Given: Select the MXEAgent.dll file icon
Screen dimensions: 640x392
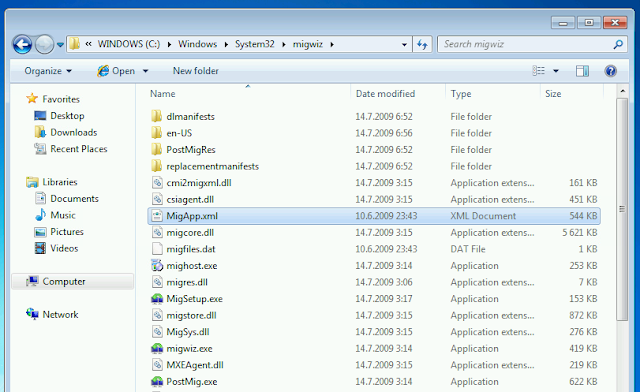Looking at the screenshot, I should click(x=157, y=365).
